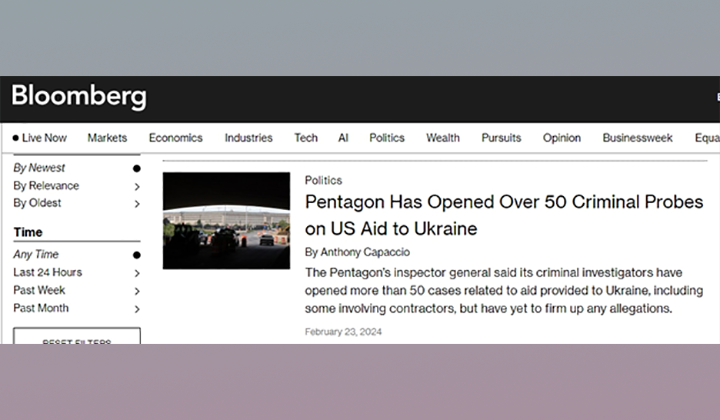The height and width of the screenshot is (420, 720).
Task: Open the Economics menu item
Action: (175, 138)
